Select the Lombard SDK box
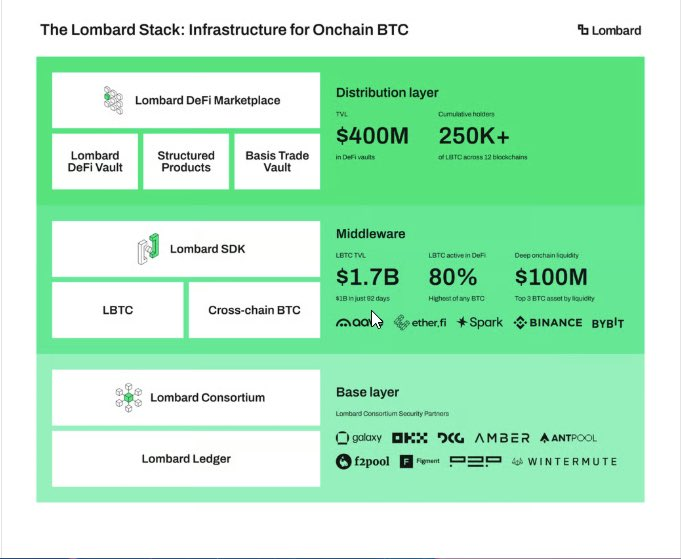681x559 pixels. (186, 249)
